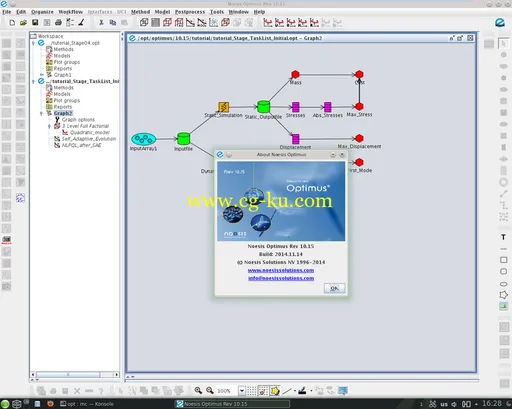Viewport: 512px width, 409px height.
Task: Open the fill color dropdown arrow
Action: coord(311,391)
